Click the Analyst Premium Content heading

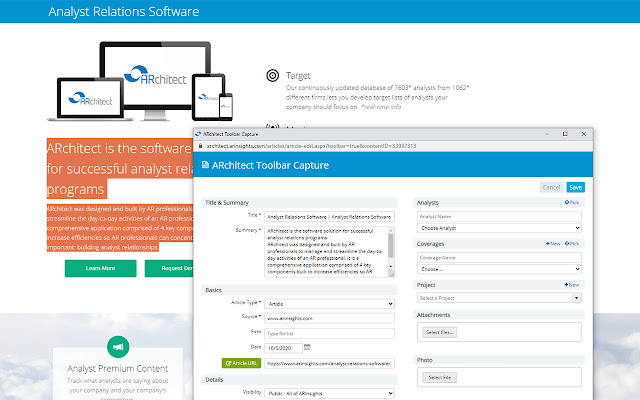pyautogui.click(x=118, y=369)
